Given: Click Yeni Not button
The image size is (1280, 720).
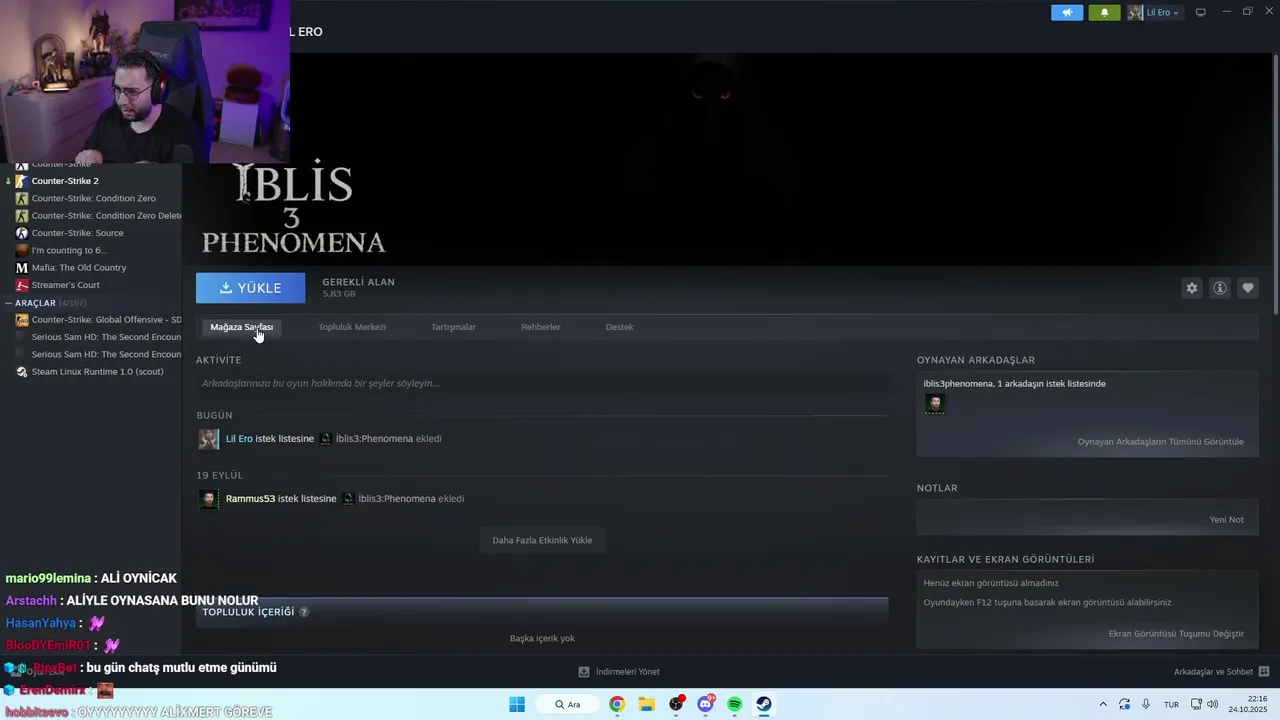Looking at the screenshot, I should (x=1226, y=519).
